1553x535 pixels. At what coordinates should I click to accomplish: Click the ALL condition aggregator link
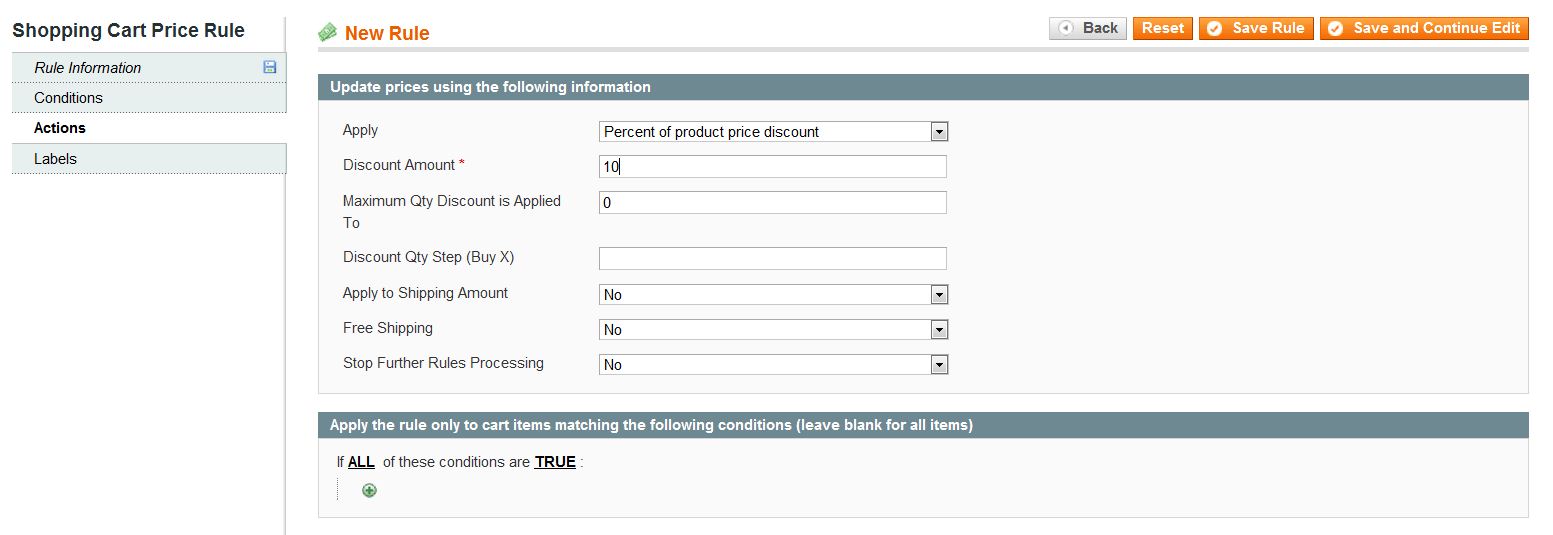361,462
